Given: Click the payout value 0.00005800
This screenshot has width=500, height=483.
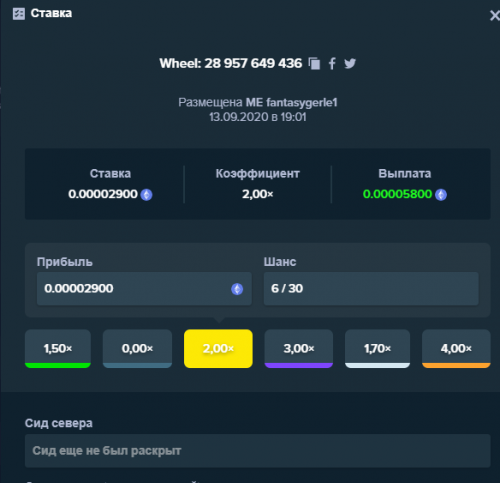Looking at the screenshot, I should coord(397,194).
